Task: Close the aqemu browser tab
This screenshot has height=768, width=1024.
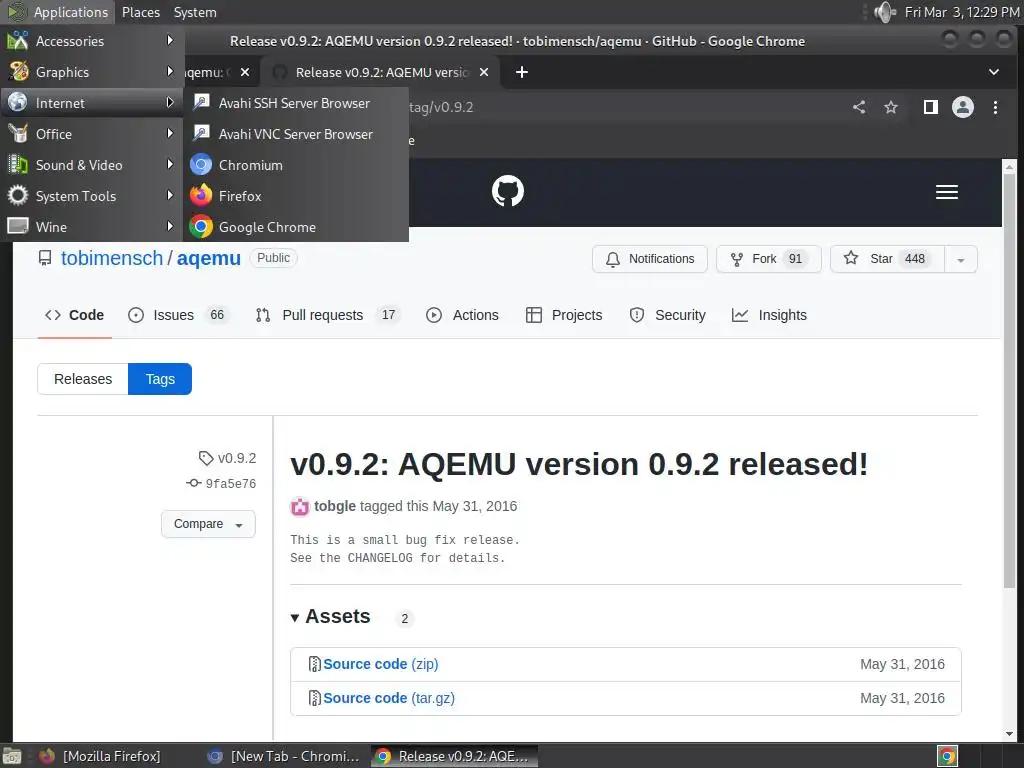Action: click(245, 72)
